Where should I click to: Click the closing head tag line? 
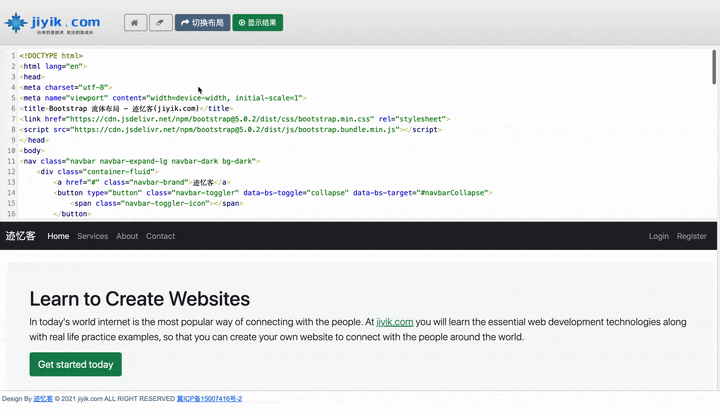[x=34, y=140]
